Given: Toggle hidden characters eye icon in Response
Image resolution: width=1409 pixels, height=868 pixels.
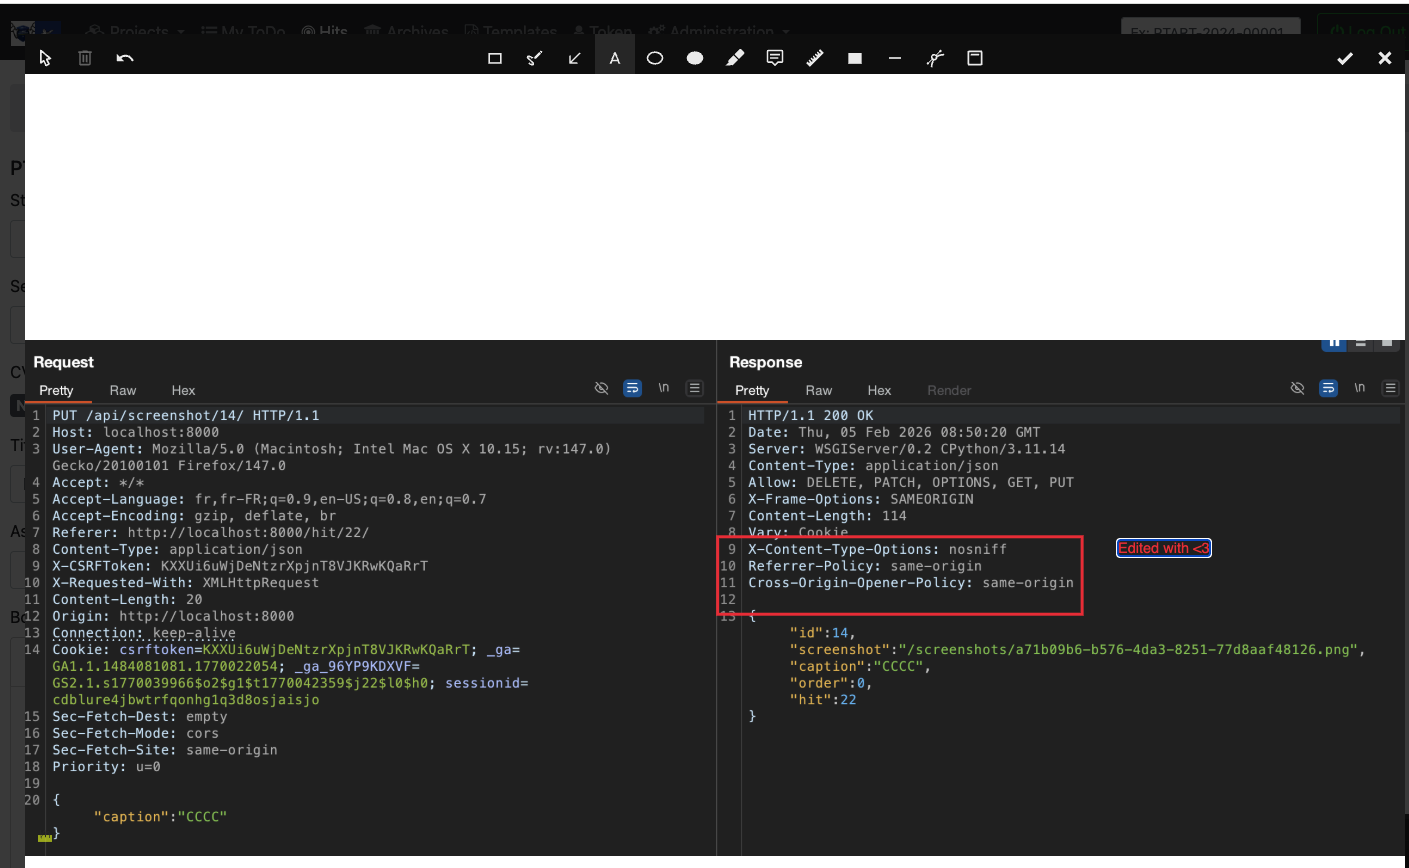Looking at the screenshot, I should pos(1298,388).
